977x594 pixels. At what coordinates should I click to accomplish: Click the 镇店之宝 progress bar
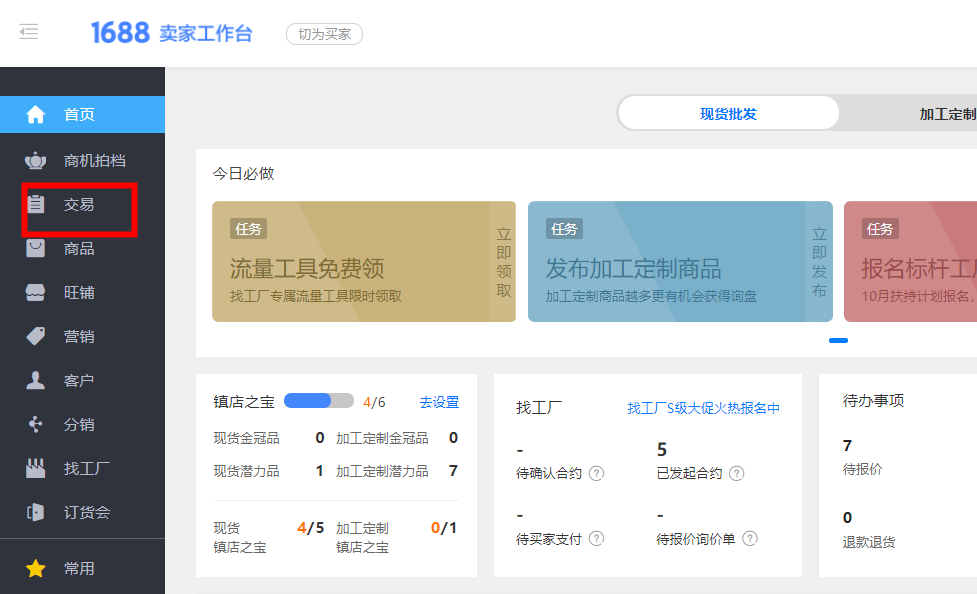click(x=317, y=399)
